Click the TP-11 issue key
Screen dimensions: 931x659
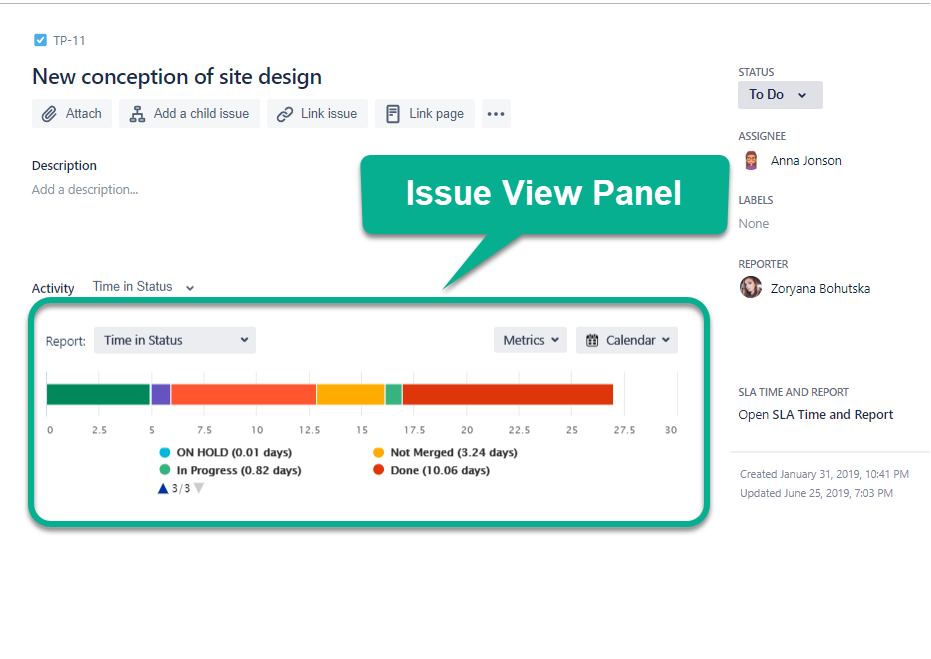[x=69, y=40]
